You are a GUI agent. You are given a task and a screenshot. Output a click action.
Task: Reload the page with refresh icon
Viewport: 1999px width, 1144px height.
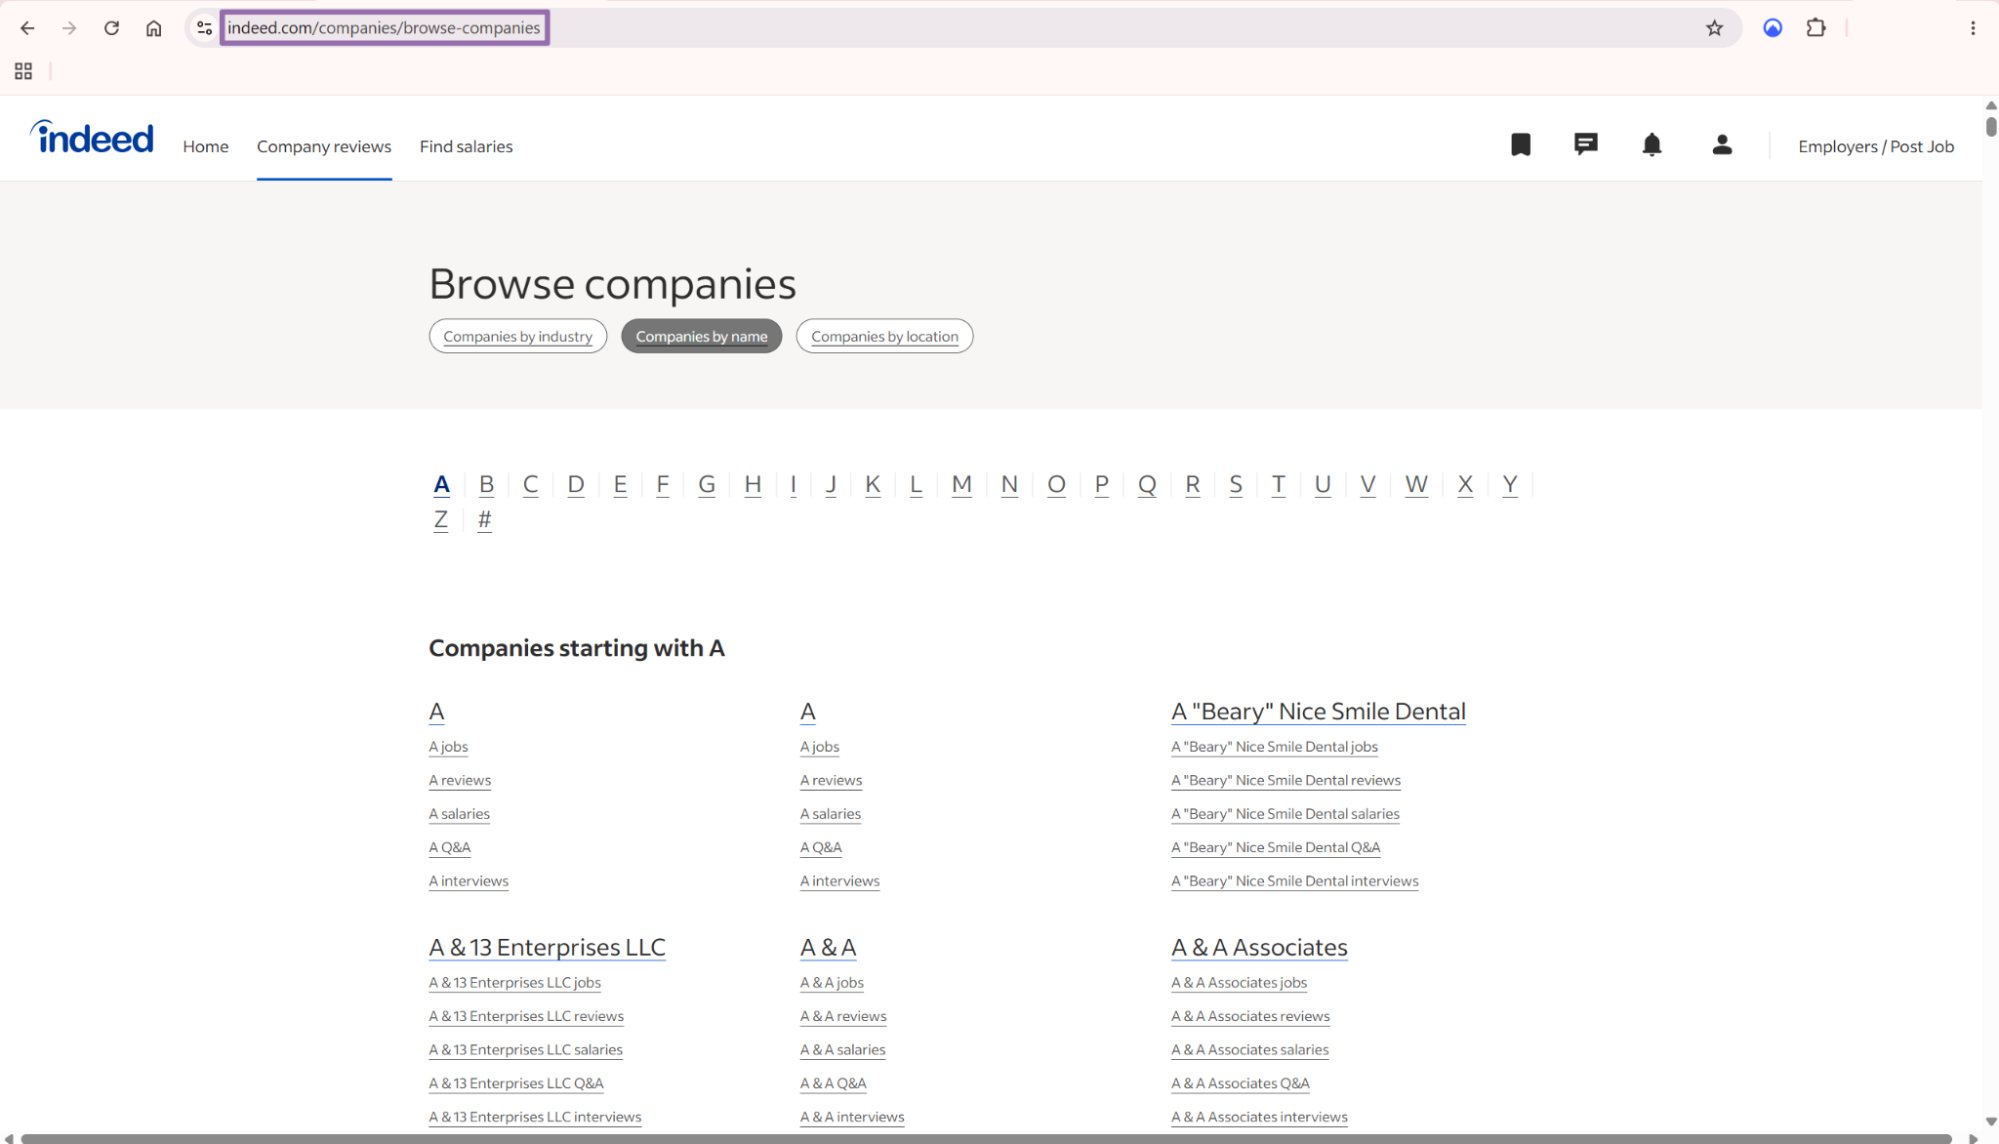tap(111, 28)
